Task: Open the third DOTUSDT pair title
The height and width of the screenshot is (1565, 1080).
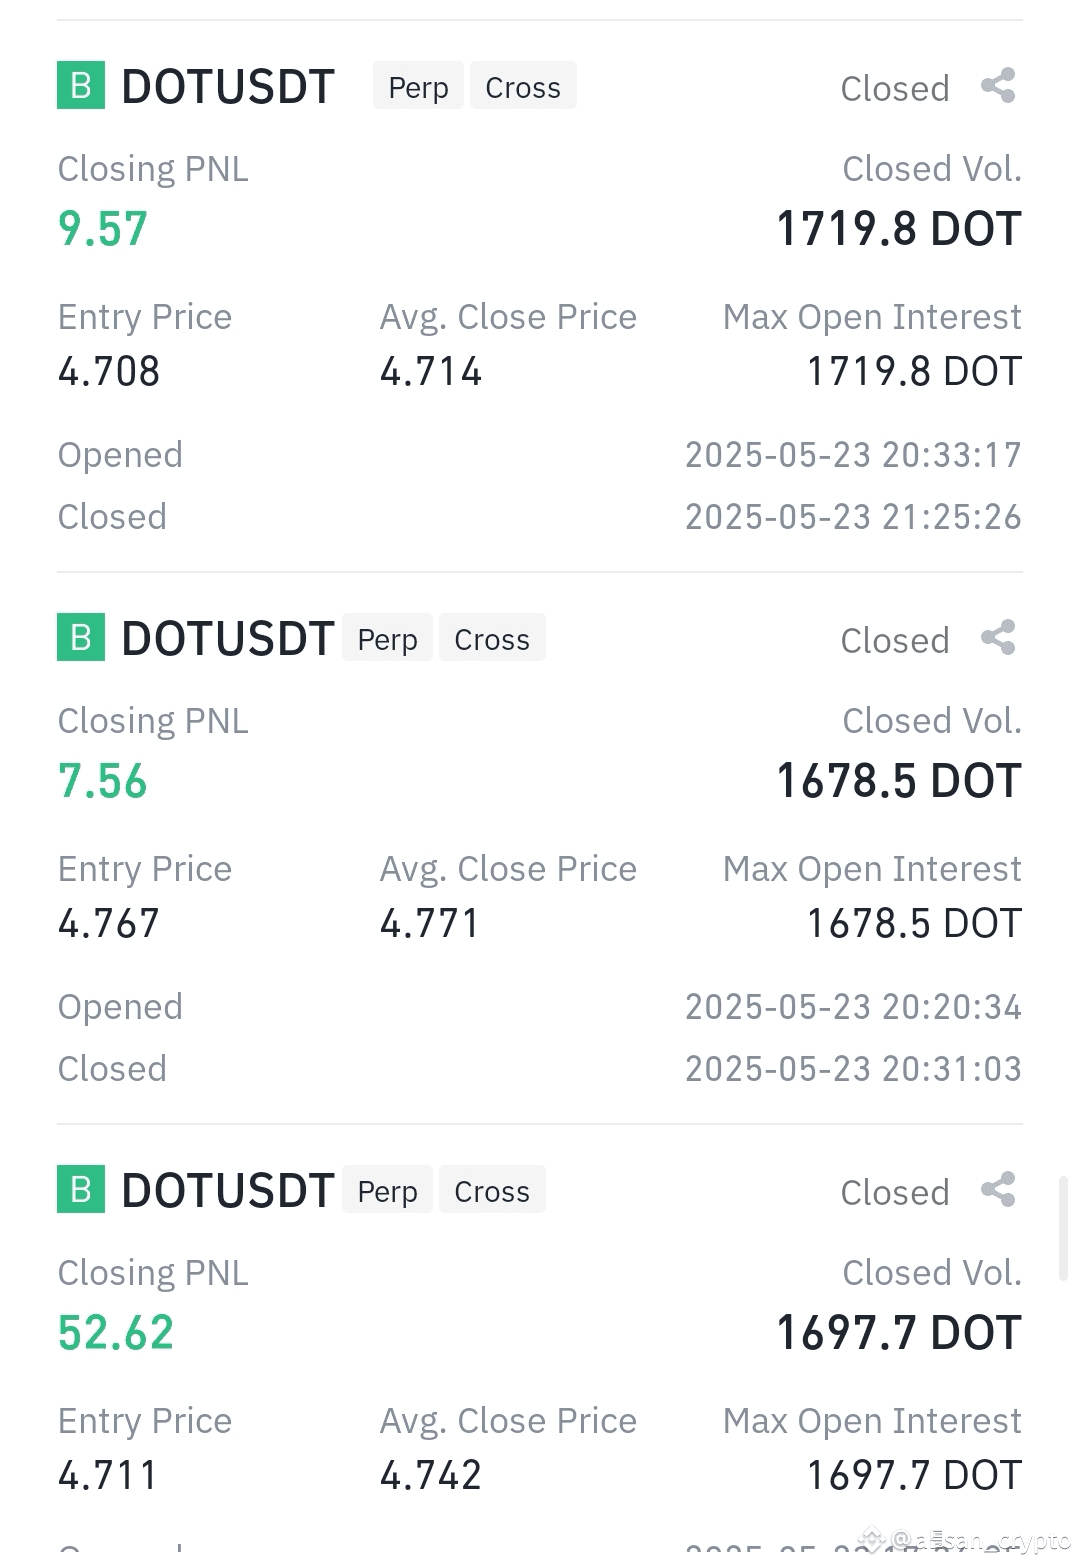Action: 228,1191
